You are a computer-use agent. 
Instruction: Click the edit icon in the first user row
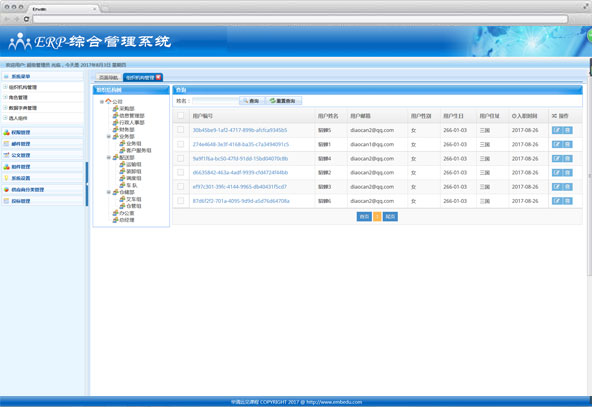(x=557, y=130)
